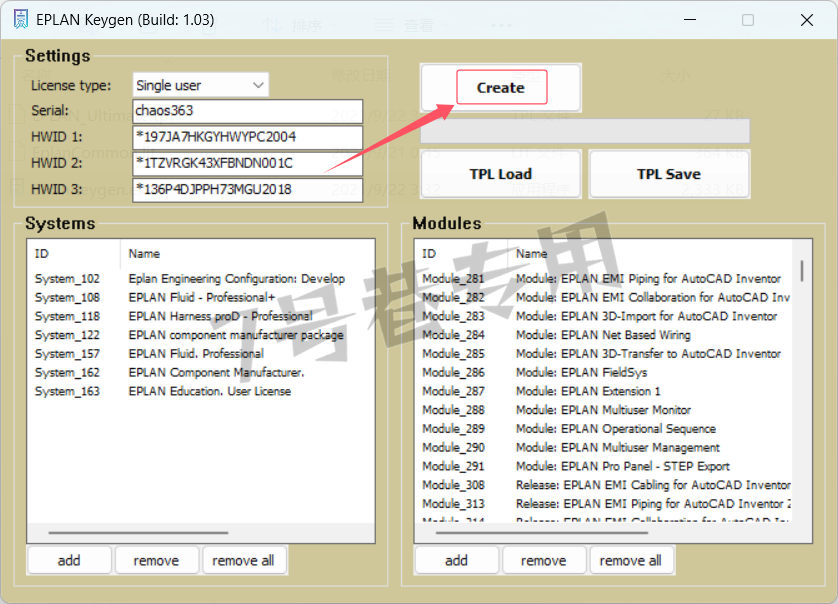Click the Systems list horizontal scrollbar
838x604 pixels.
138,533
